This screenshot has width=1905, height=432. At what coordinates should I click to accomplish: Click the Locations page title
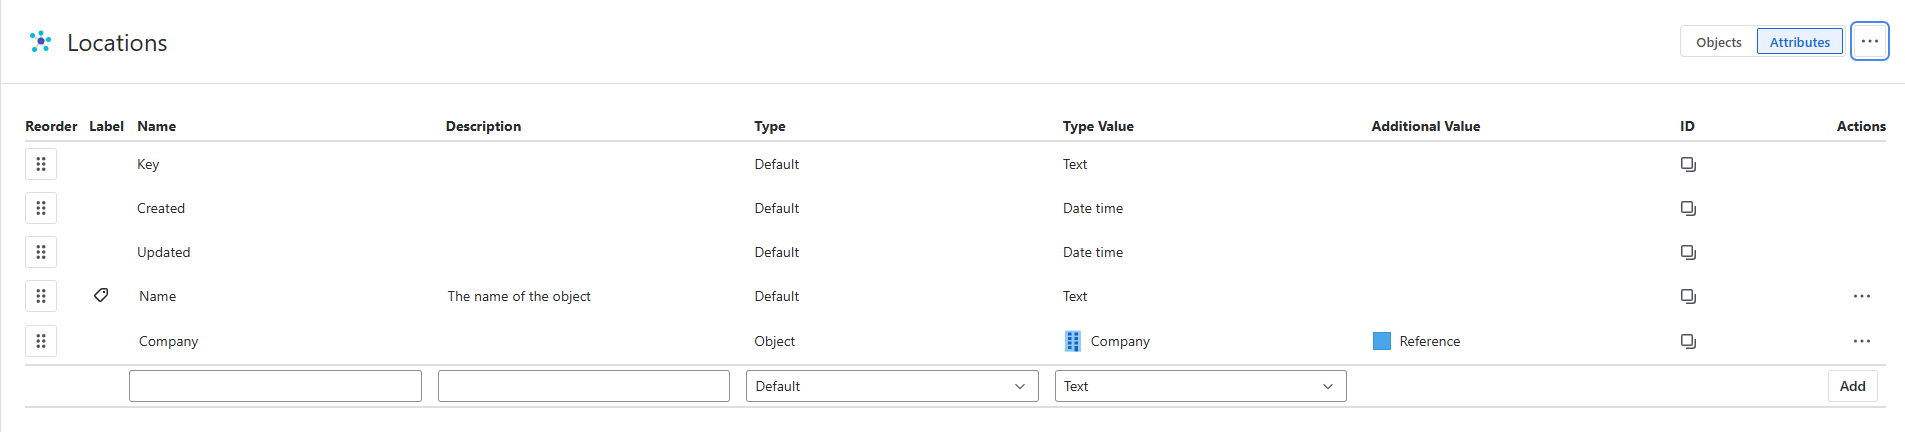click(x=117, y=43)
